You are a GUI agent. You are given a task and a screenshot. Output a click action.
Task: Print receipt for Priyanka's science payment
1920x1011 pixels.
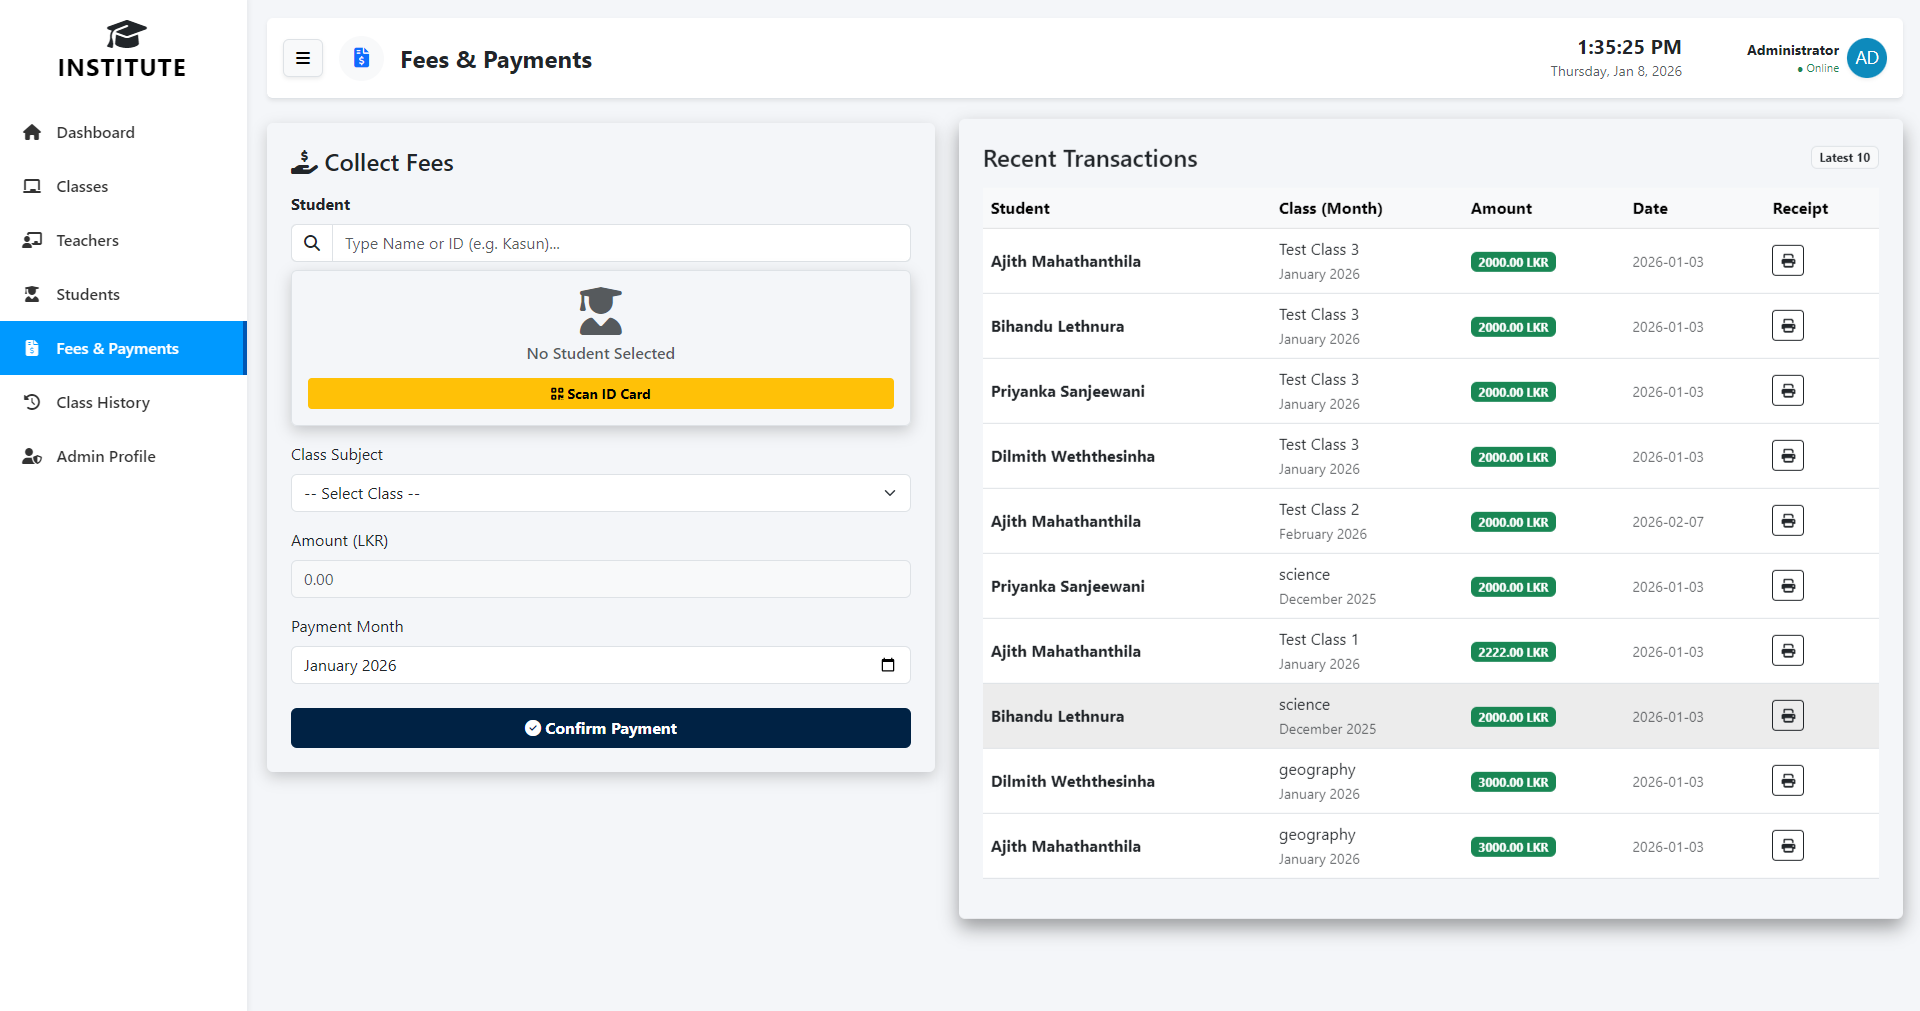click(x=1787, y=586)
